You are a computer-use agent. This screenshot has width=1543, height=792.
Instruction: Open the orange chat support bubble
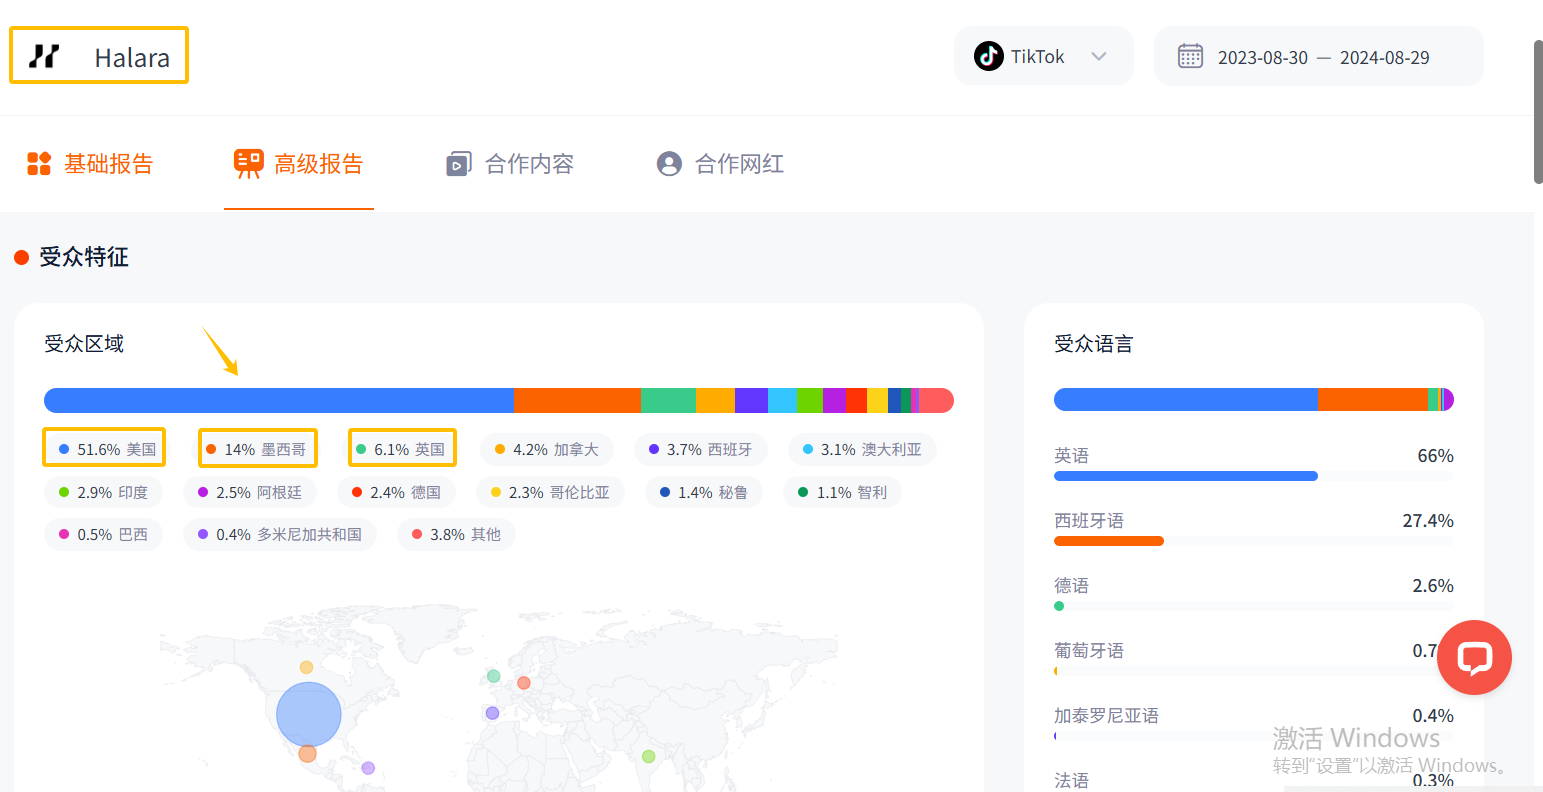click(x=1474, y=657)
